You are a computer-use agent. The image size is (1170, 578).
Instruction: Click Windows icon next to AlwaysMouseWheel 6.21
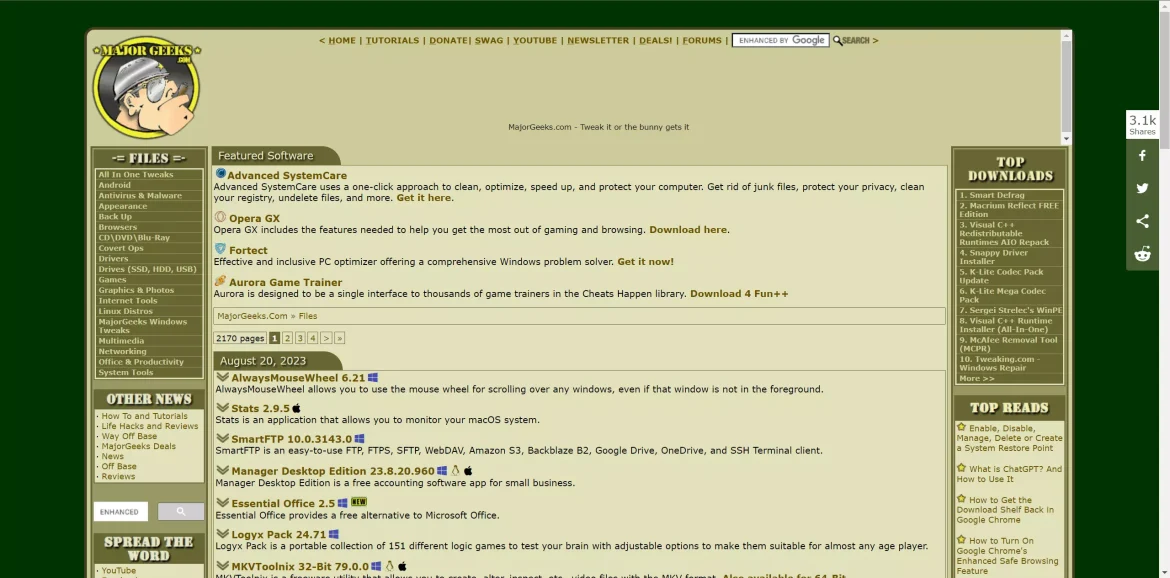point(372,377)
